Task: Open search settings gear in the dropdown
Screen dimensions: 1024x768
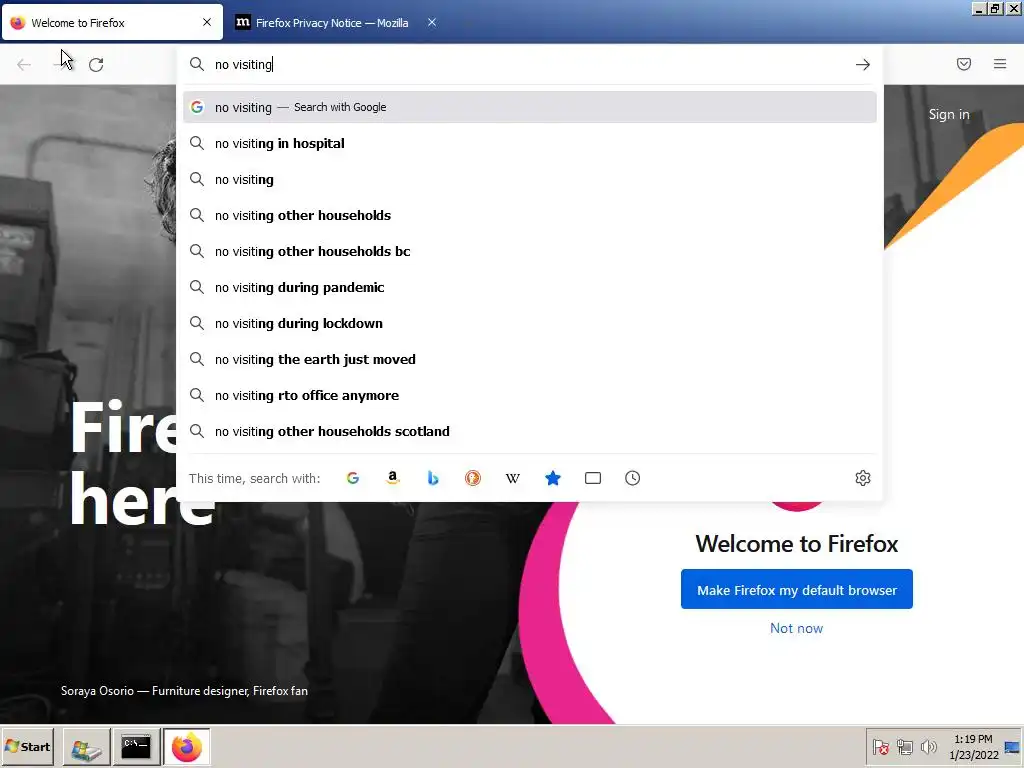Action: click(x=863, y=478)
